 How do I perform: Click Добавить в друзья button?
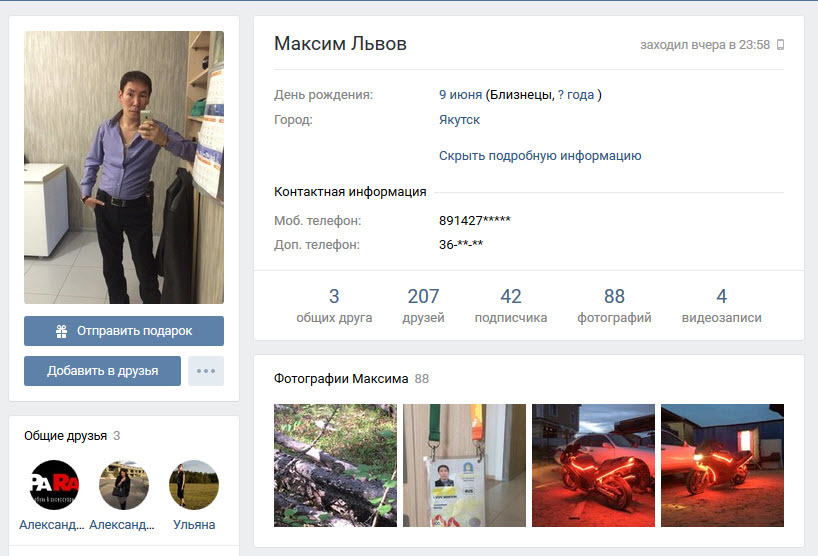pyautogui.click(x=102, y=371)
